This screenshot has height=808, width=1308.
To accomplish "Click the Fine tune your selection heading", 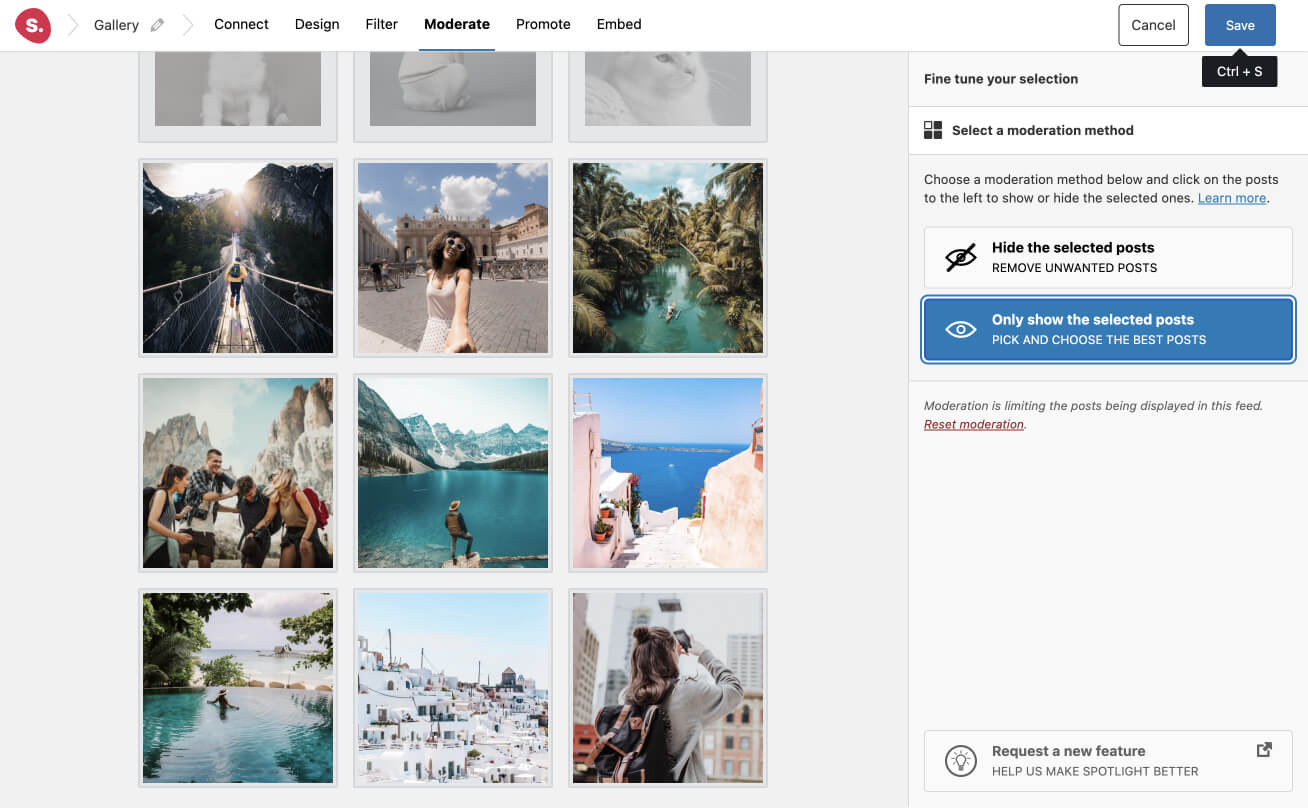I will click(x=1001, y=79).
